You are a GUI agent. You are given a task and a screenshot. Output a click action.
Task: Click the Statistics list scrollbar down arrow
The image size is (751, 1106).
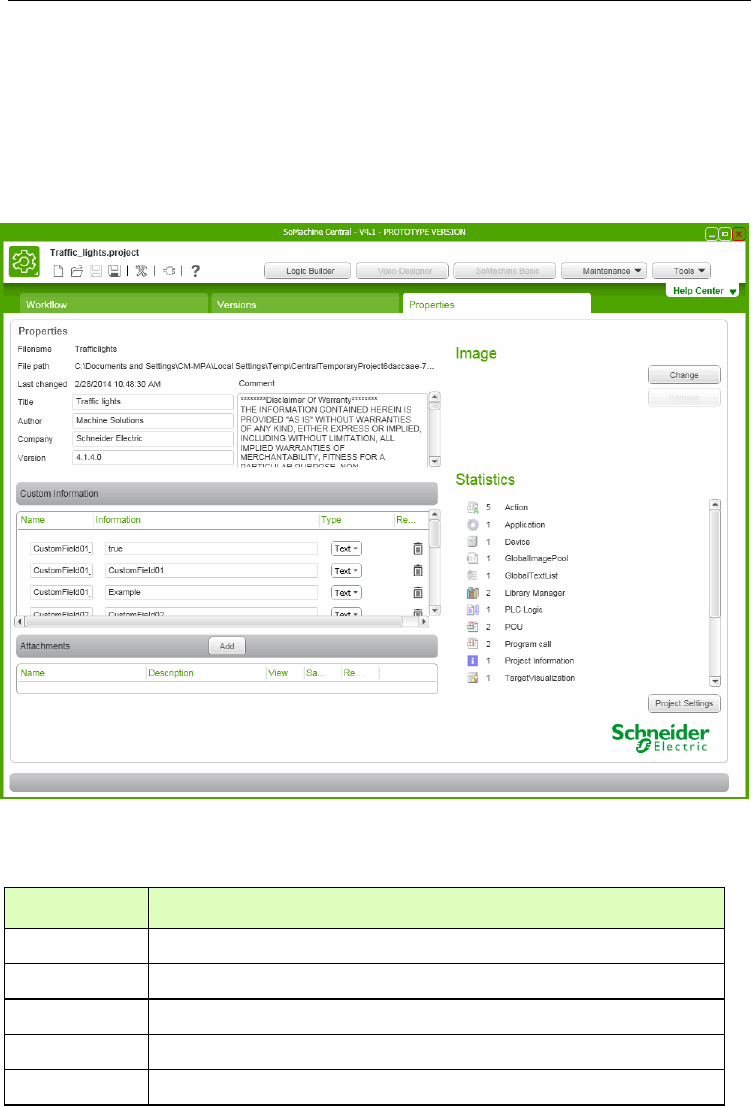click(715, 681)
